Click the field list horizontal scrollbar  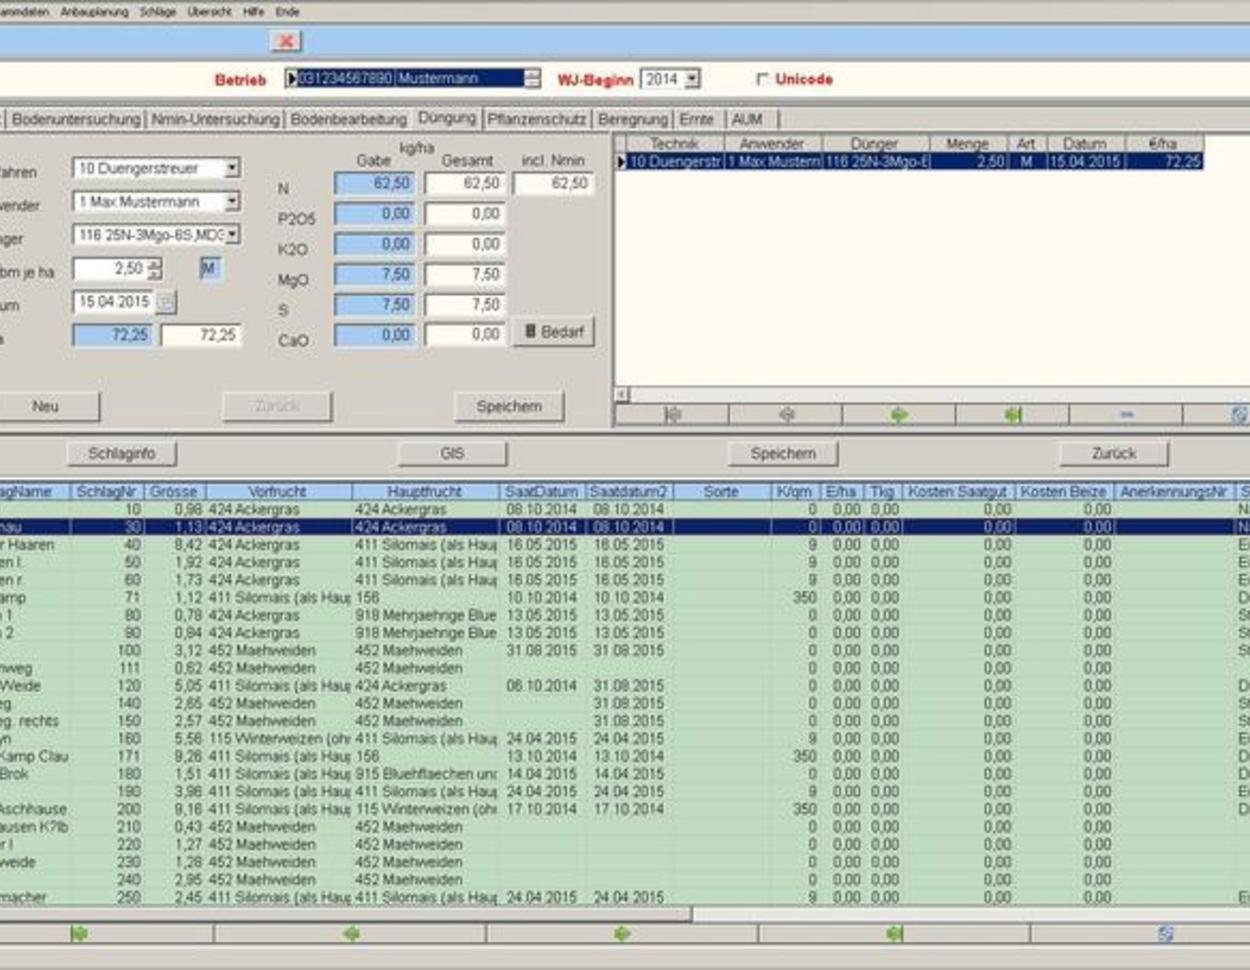click(345, 914)
